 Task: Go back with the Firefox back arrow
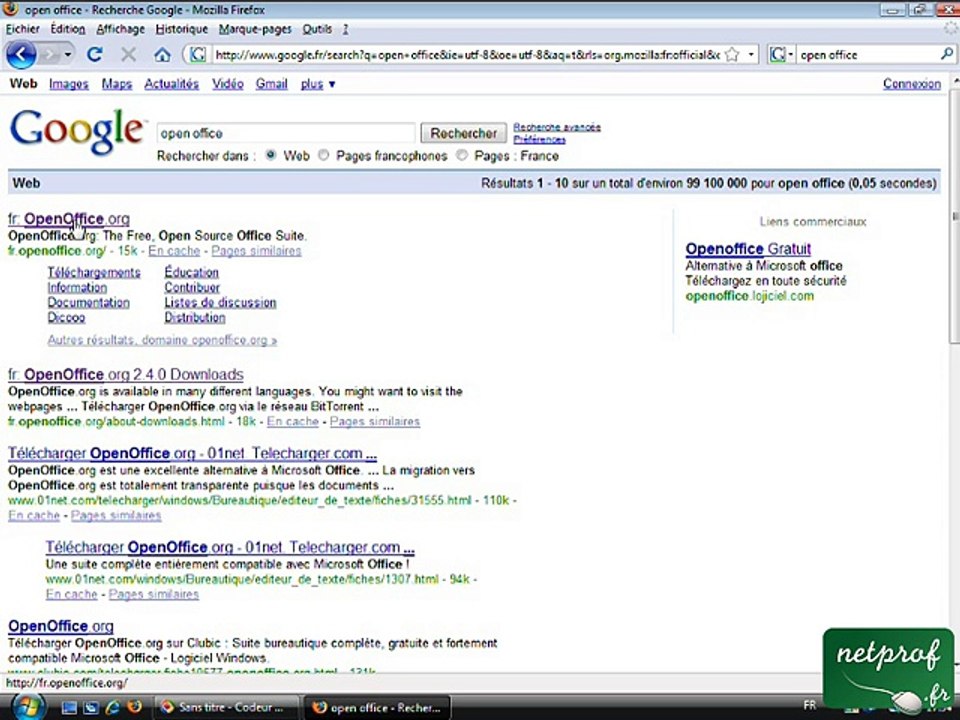21,55
